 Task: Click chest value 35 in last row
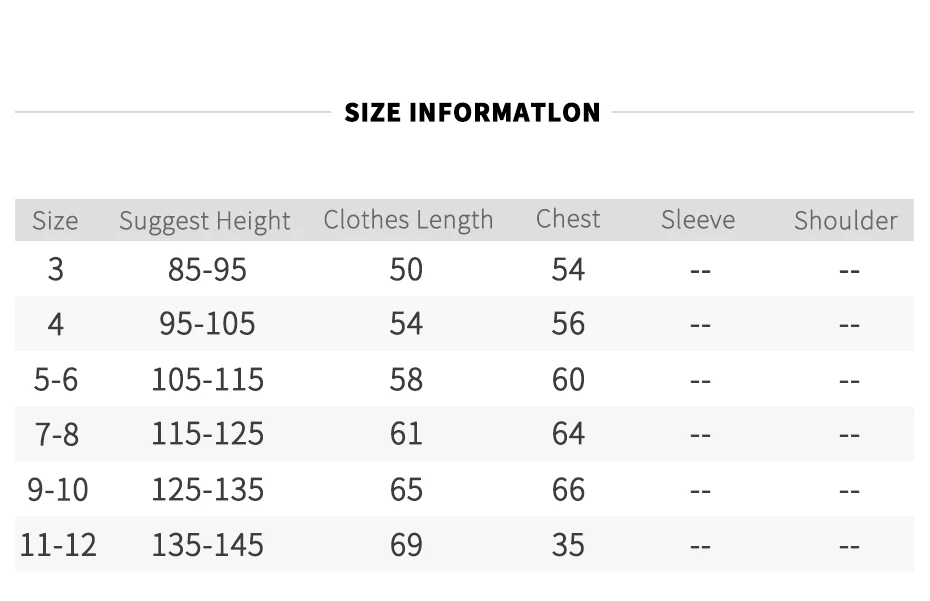(568, 545)
